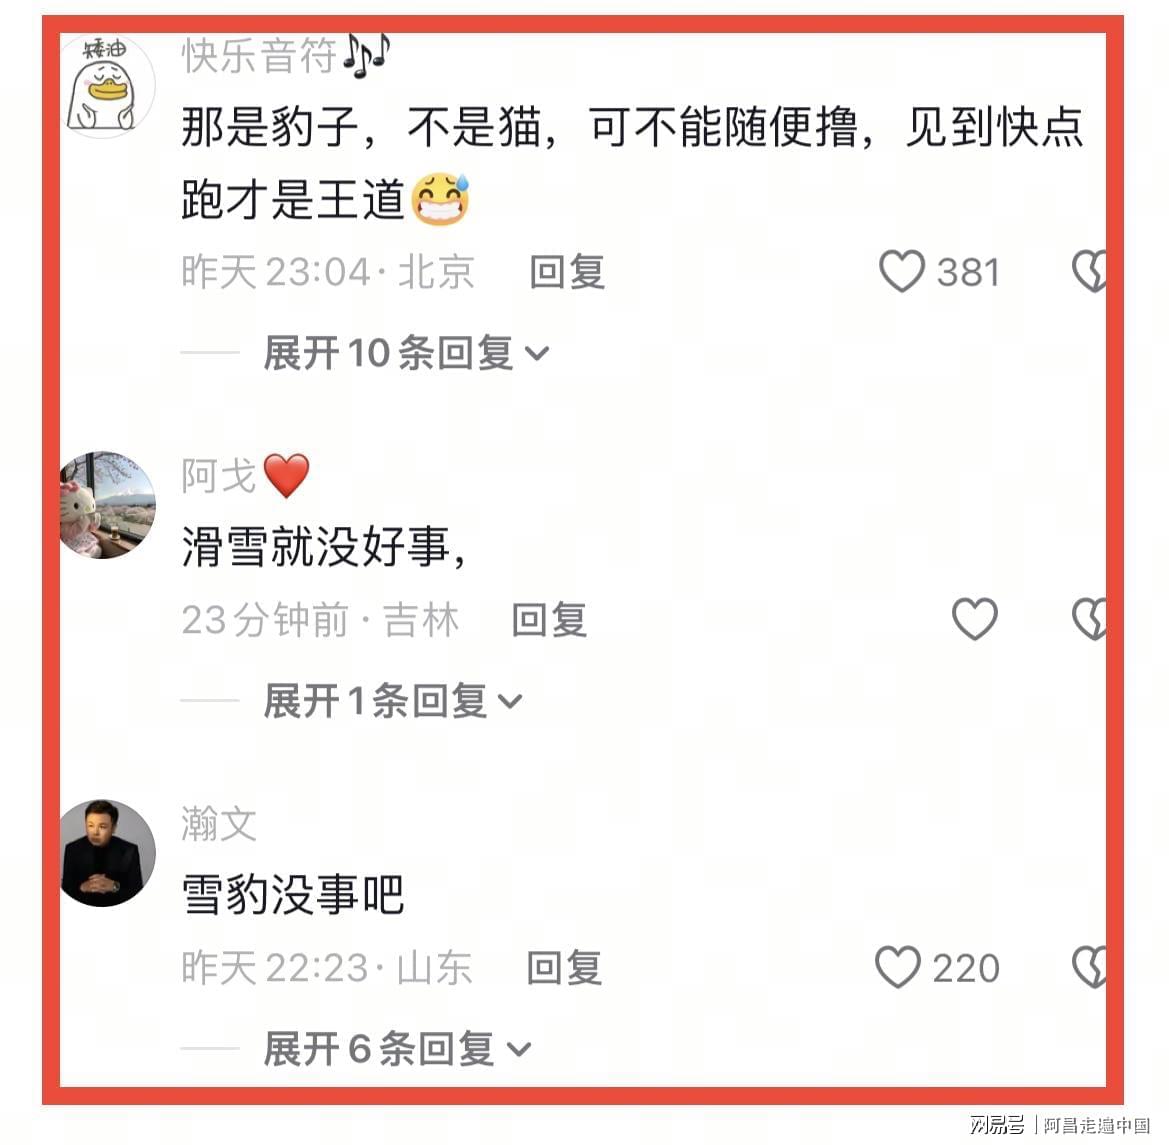This screenshot has width=1169, height=1145.
Task: Reply to 瀚文's comment from 山东
Action: click(564, 968)
